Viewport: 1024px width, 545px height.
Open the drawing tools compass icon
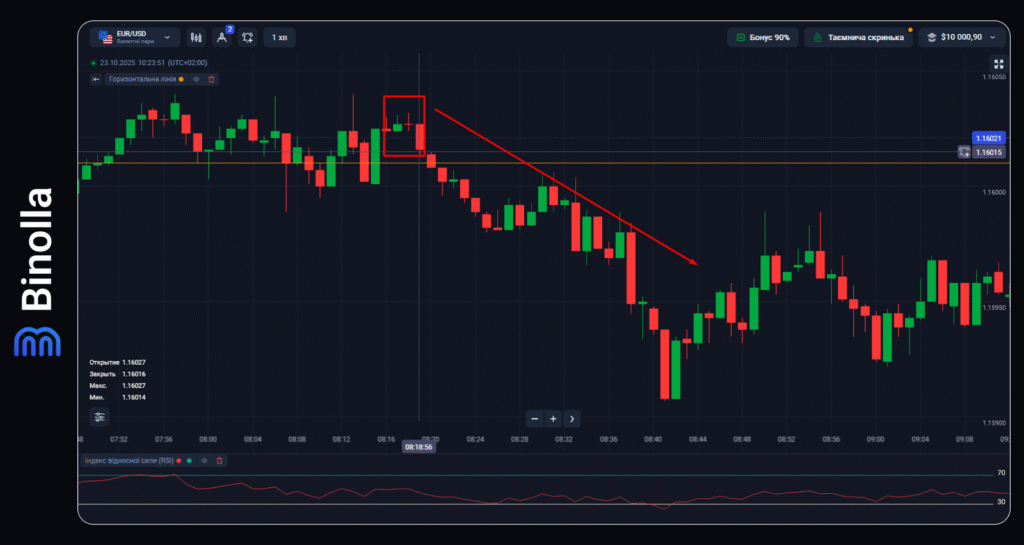point(222,37)
